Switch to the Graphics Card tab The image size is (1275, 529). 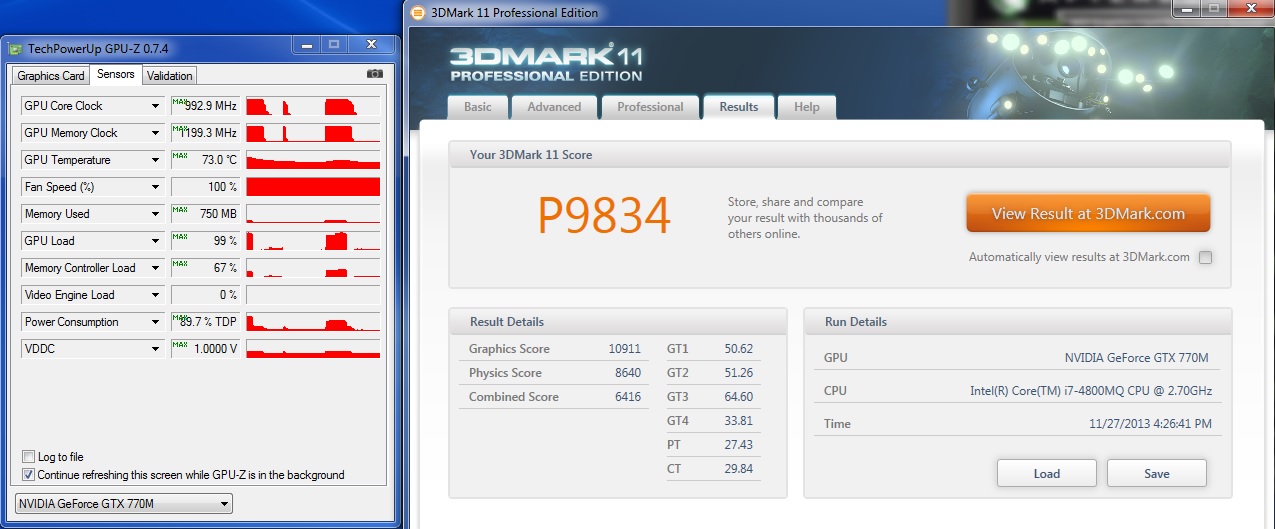pos(51,76)
